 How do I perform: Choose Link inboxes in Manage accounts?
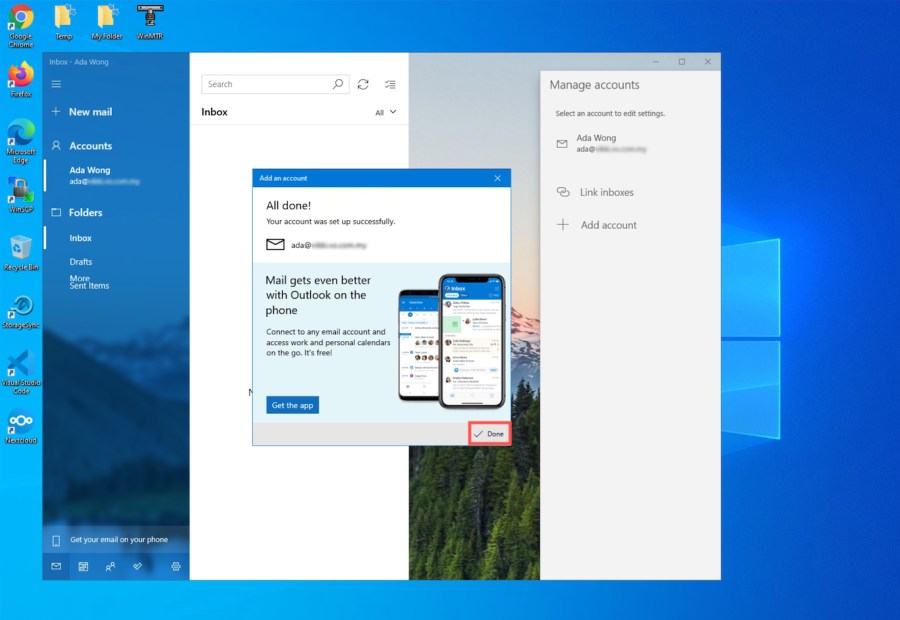[x=606, y=192]
